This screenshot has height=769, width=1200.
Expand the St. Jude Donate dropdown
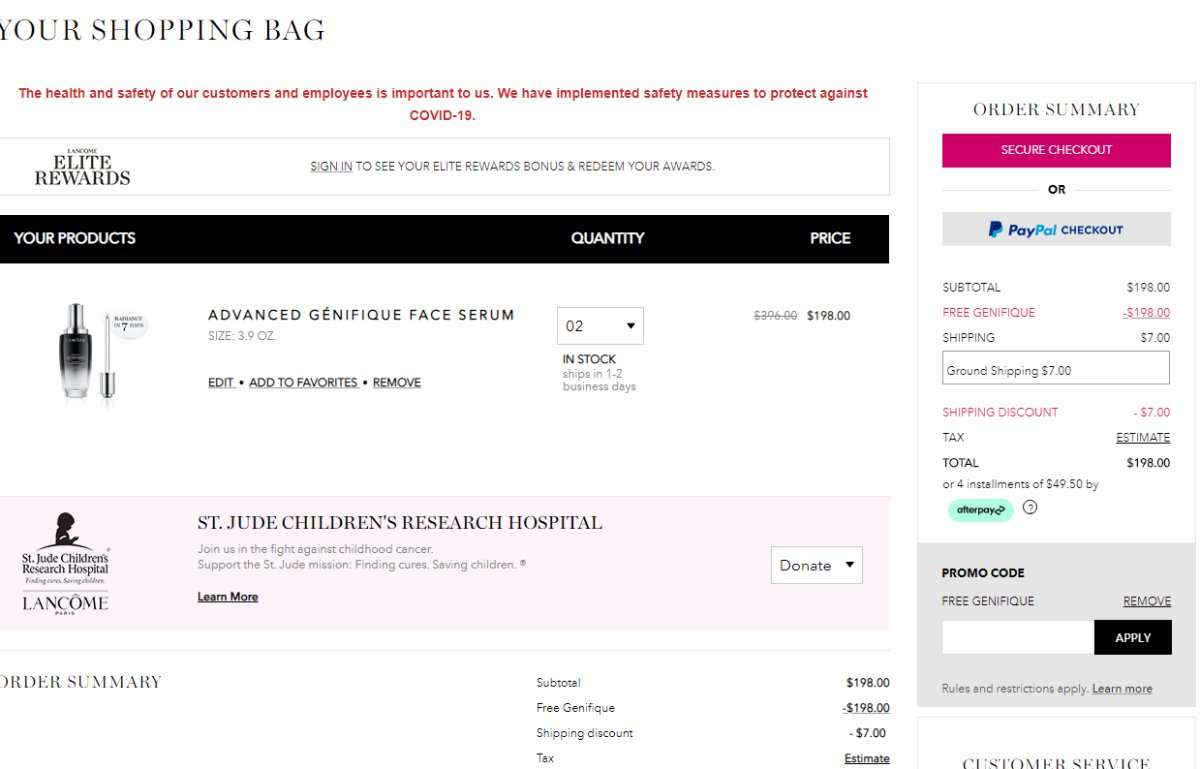(816, 565)
